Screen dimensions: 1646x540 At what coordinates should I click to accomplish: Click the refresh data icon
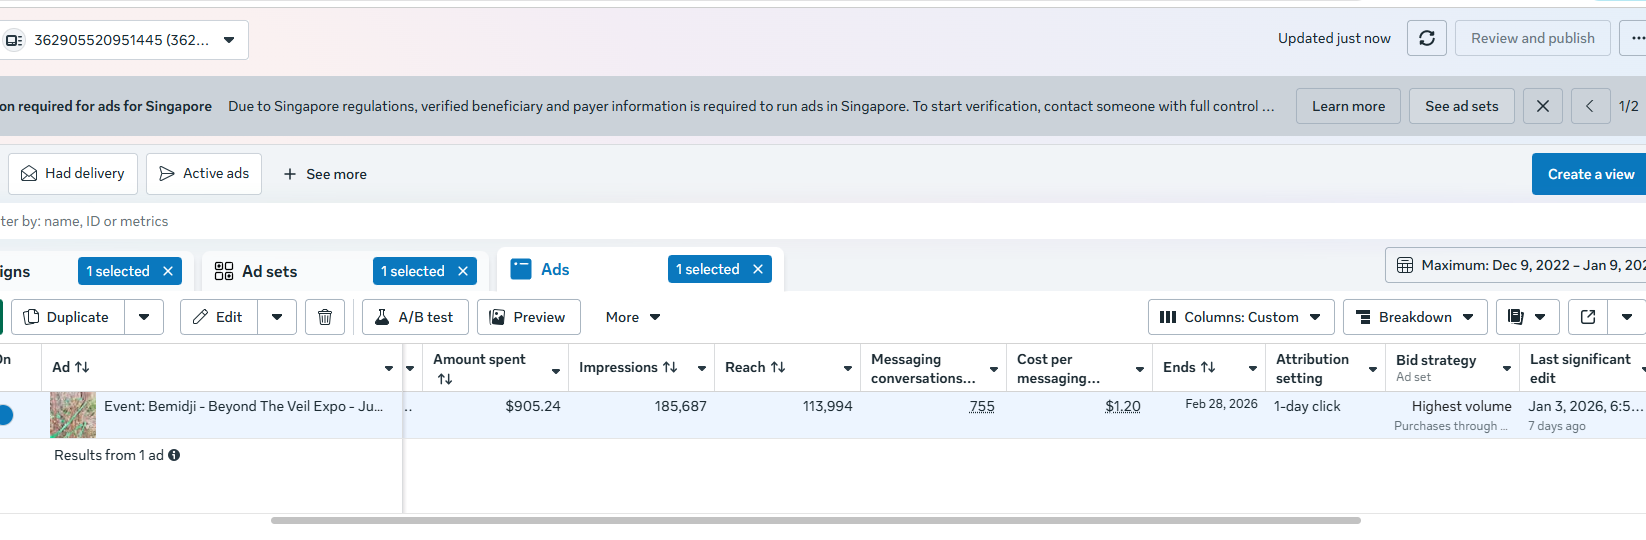(1426, 38)
